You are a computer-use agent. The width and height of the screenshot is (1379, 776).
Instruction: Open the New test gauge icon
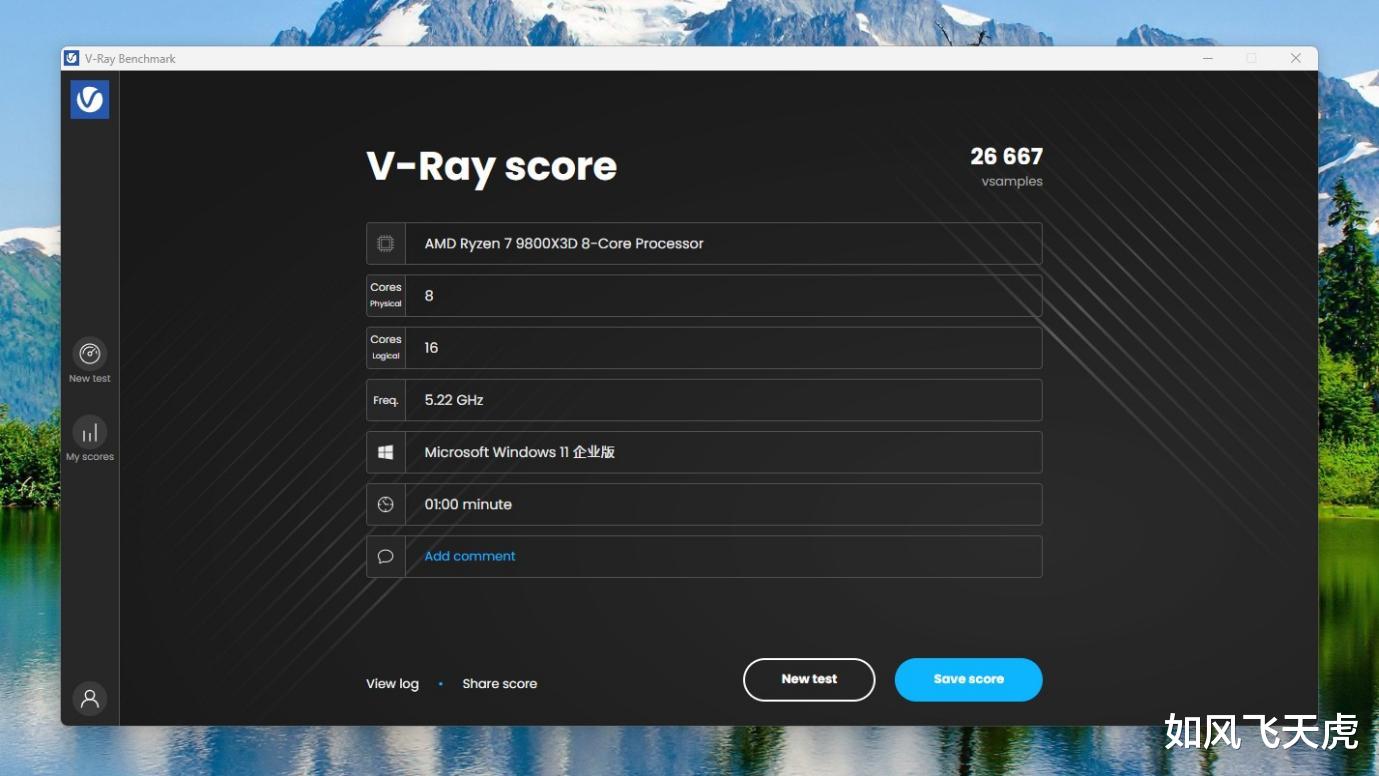tap(90, 354)
